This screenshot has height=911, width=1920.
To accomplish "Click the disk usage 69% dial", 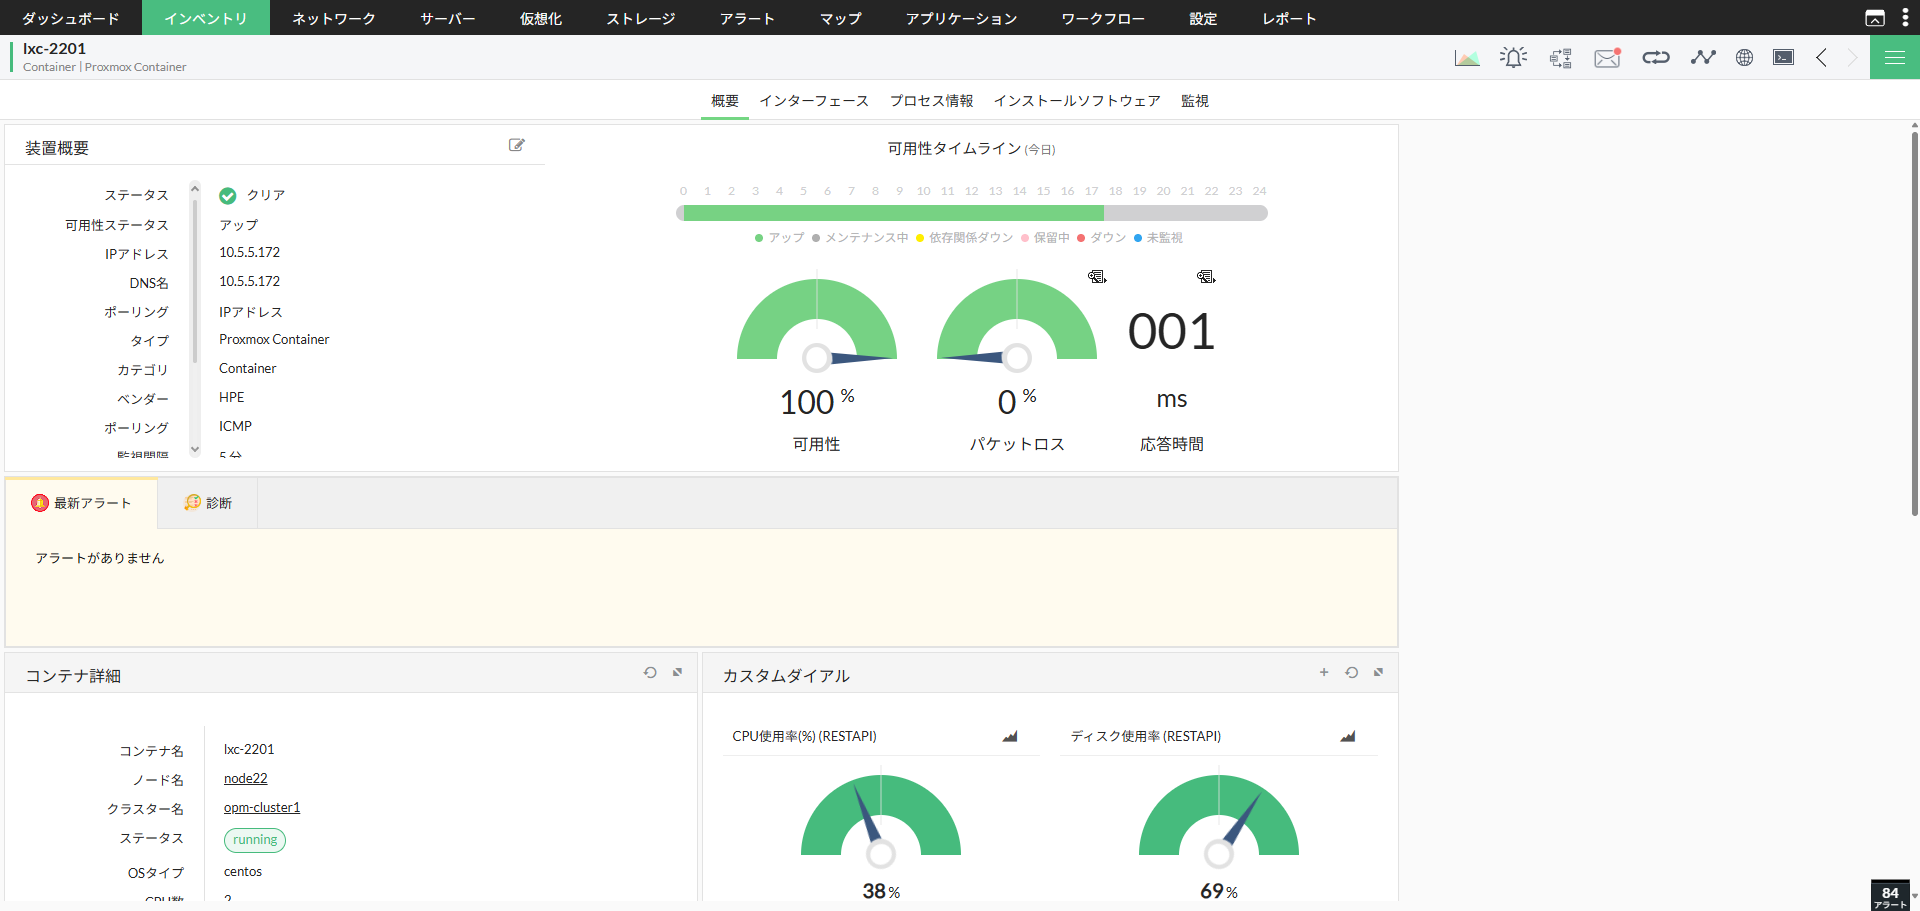I will click(x=1219, y=818).
